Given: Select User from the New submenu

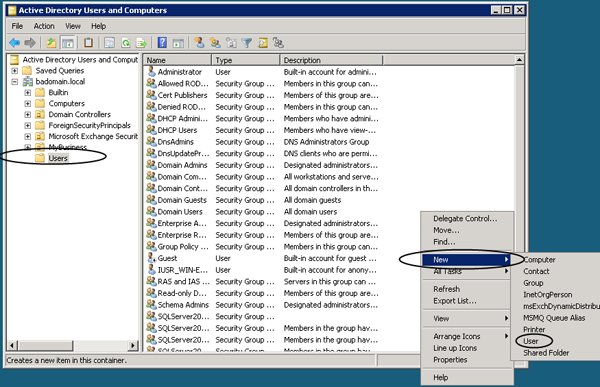Looking at the screenshot, I should [x=531, y=341].
